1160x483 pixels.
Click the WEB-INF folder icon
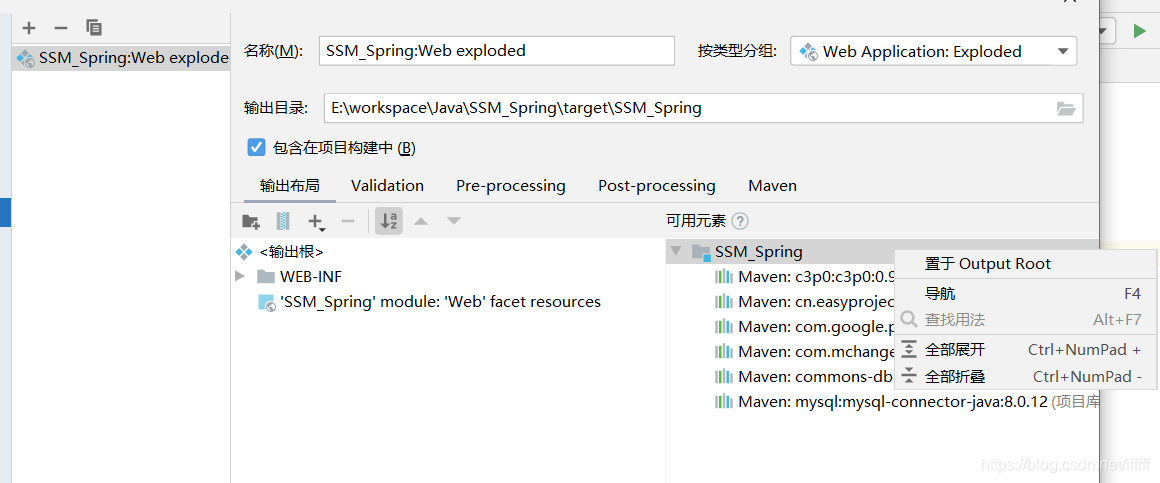click(x=266, y=277)
